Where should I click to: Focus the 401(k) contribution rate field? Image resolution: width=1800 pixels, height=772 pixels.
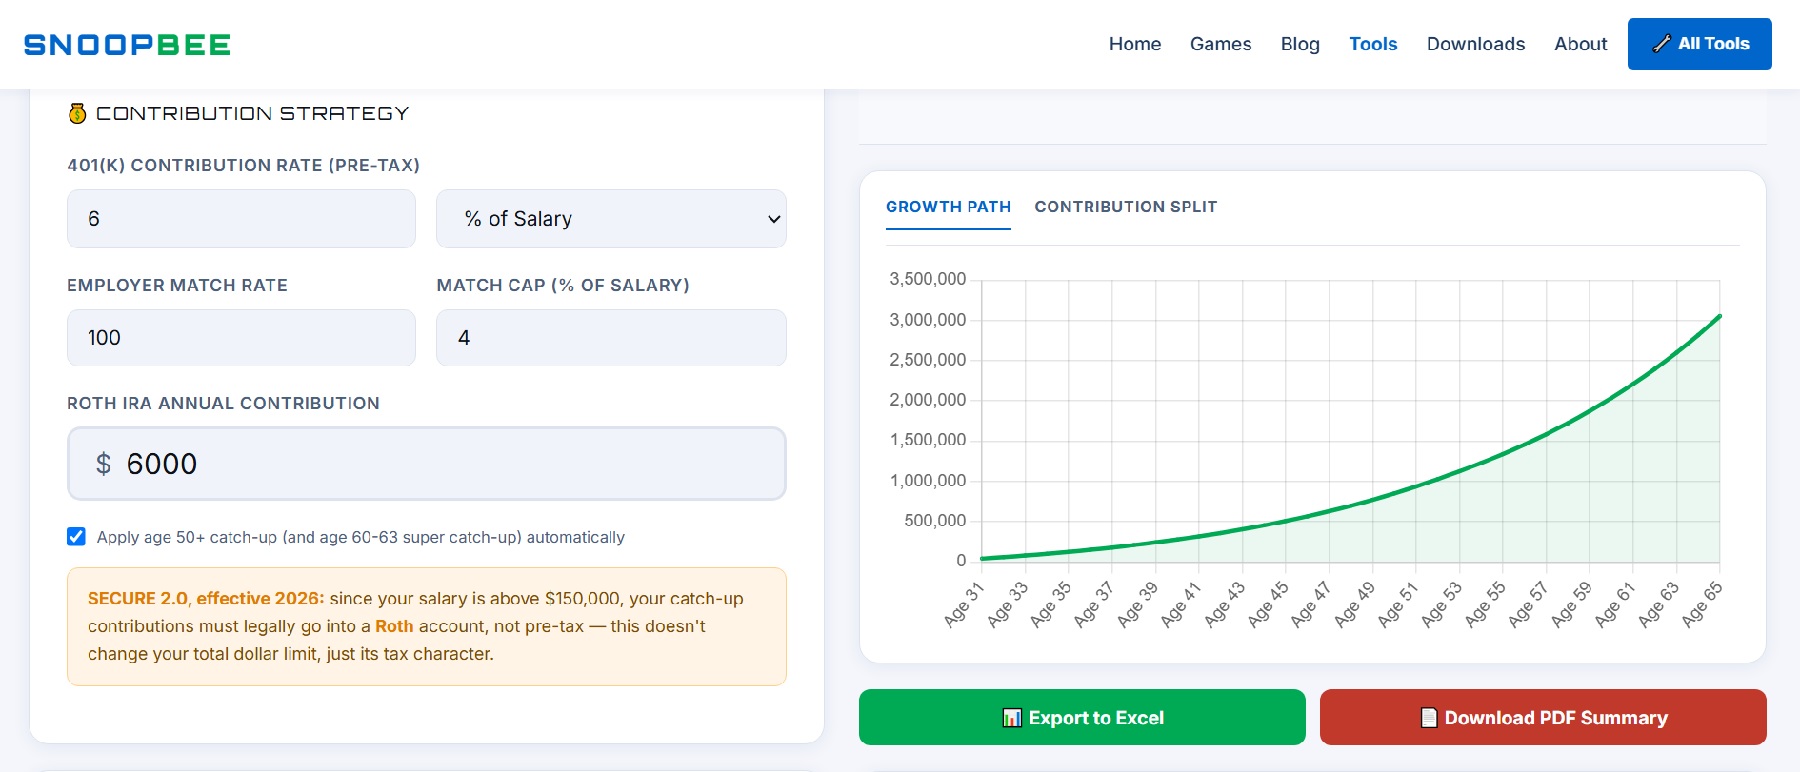click(241, 218)
